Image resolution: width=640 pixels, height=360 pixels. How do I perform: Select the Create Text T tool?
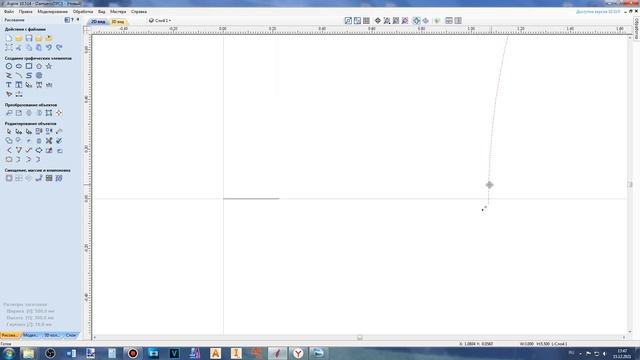[9, 85]
